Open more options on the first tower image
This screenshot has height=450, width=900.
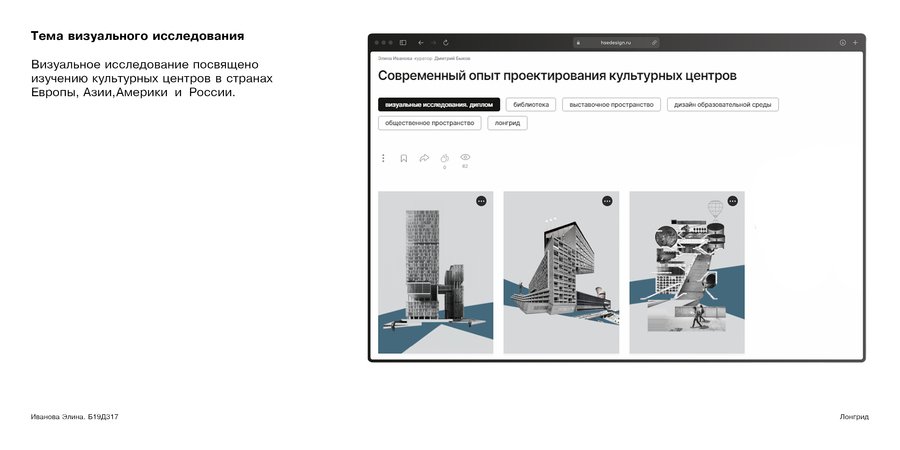coord(481,201)
